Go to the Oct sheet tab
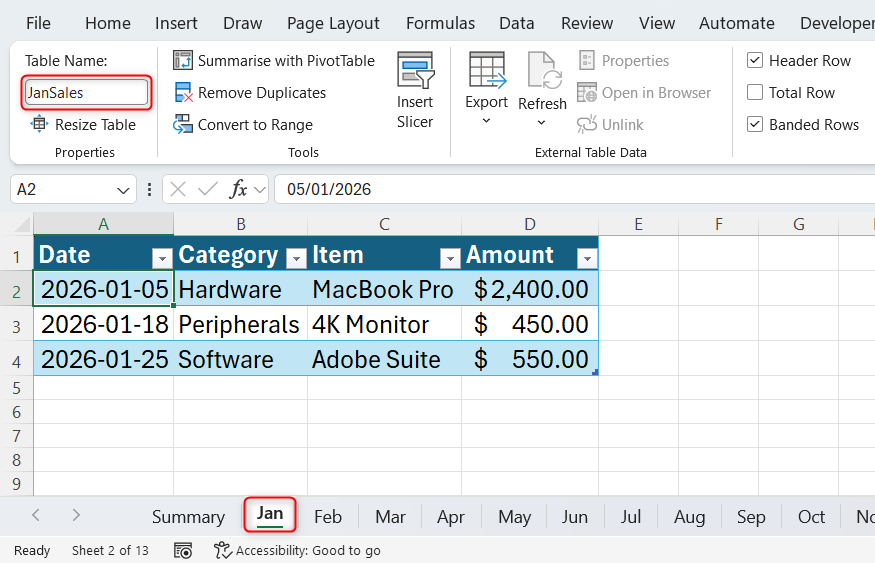 point(811,517)
